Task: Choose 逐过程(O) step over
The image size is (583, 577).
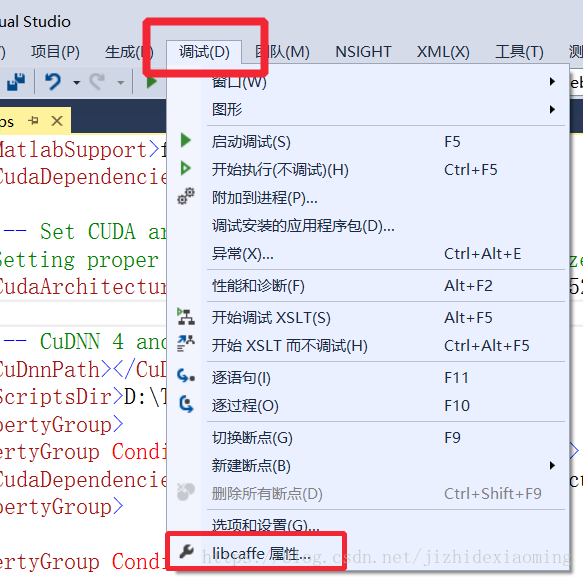Action: pos(368,405)
